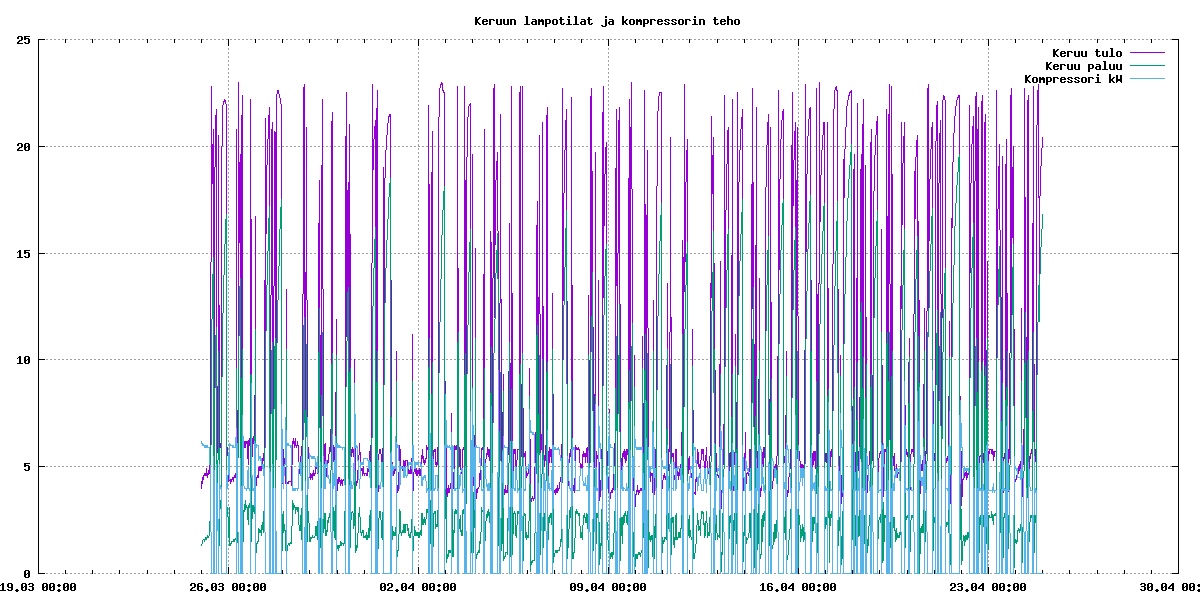
Task: Click the x-axis date 23.04 00:00
Action: tap(988, 588)
